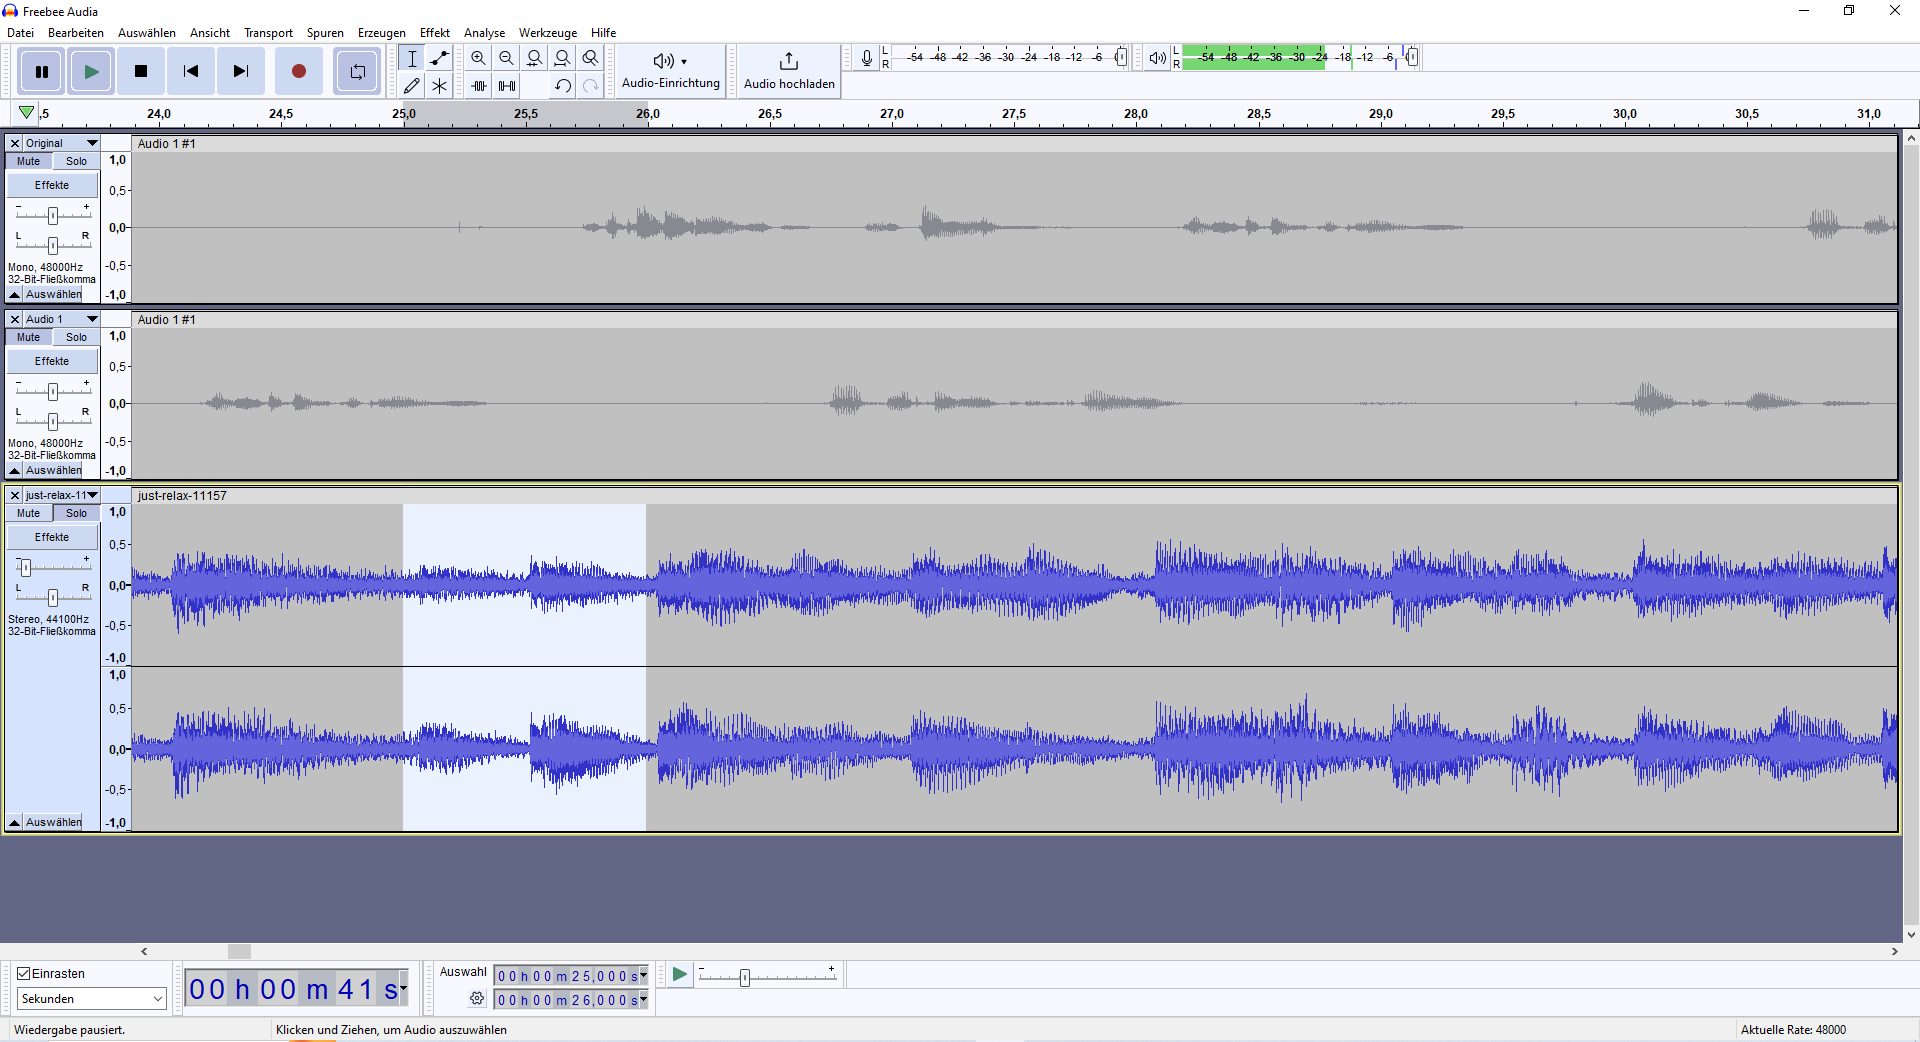Click Audio hochladen share button
1920x1042 pixels.
789,71
